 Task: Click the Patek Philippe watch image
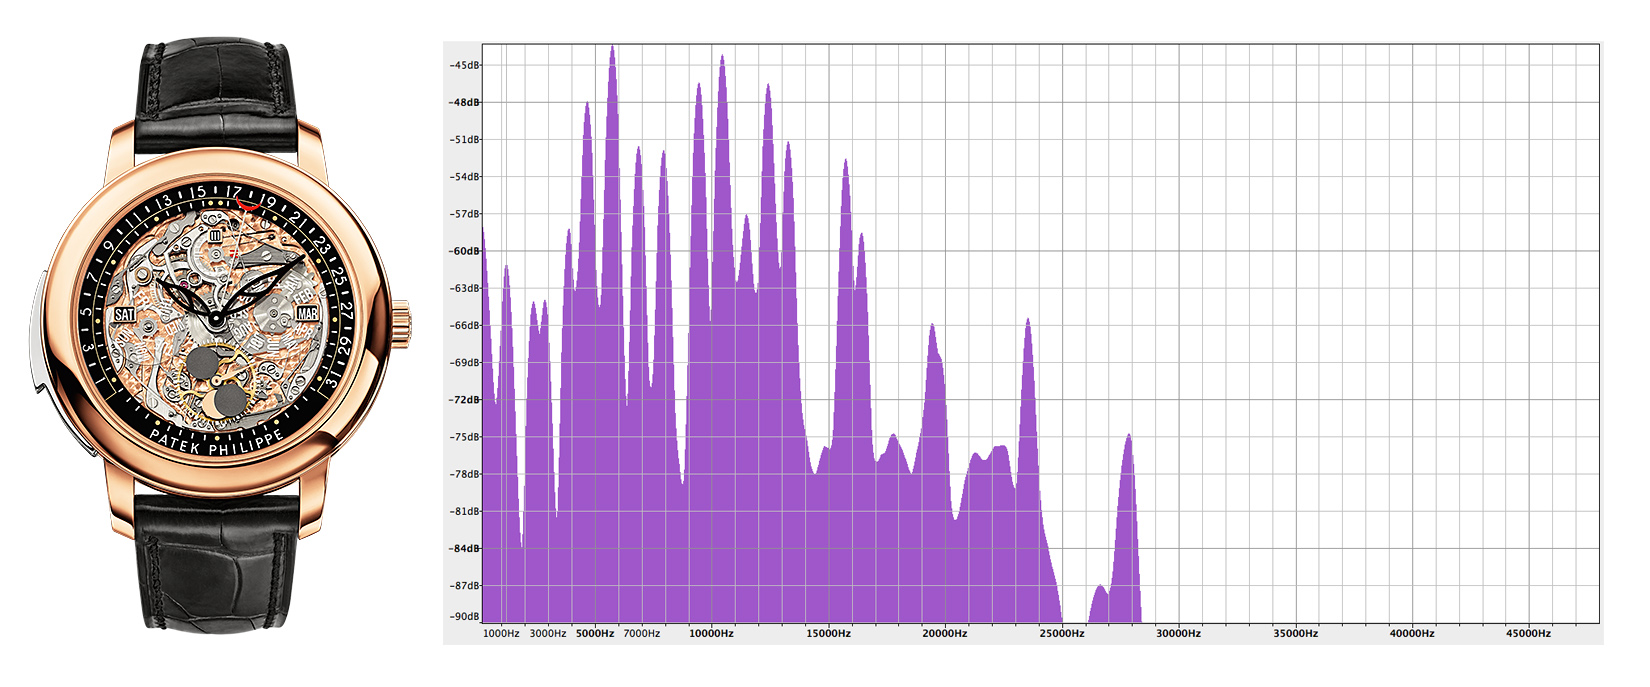[220, 335]
